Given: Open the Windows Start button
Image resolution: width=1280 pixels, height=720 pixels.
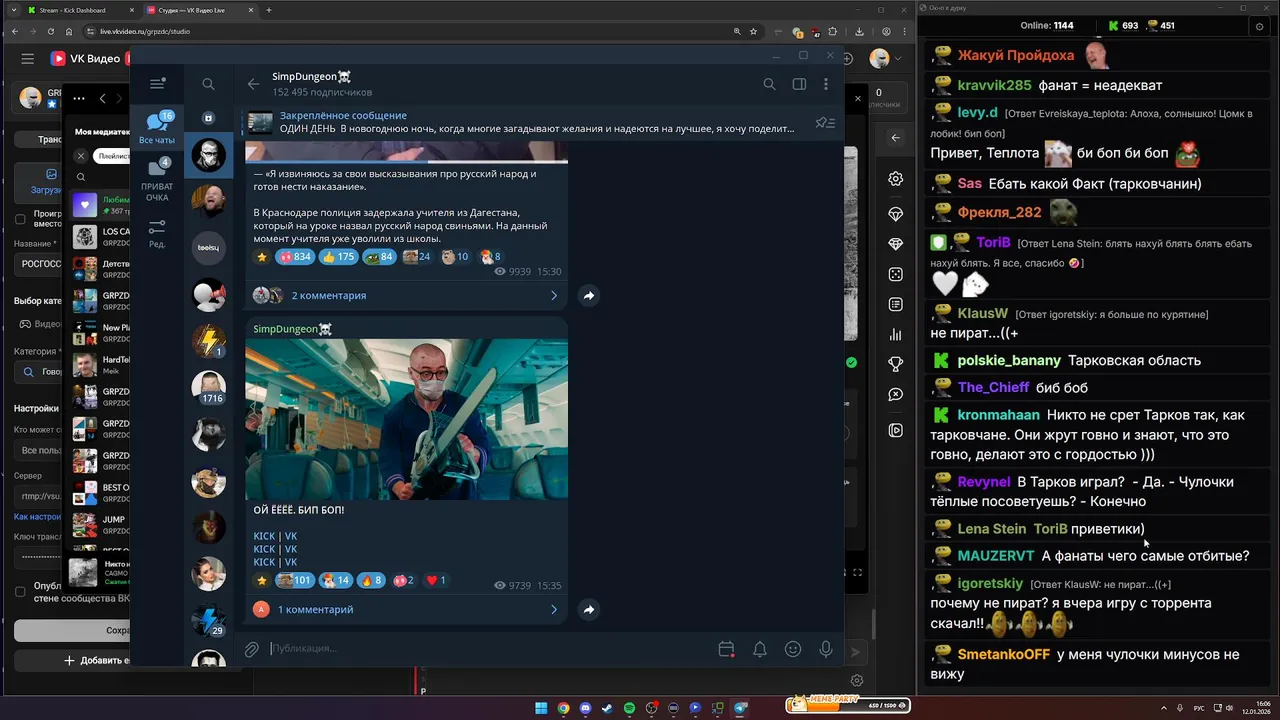Looking at the screenshot, I should pyautogui.click(x=541, y=709).
